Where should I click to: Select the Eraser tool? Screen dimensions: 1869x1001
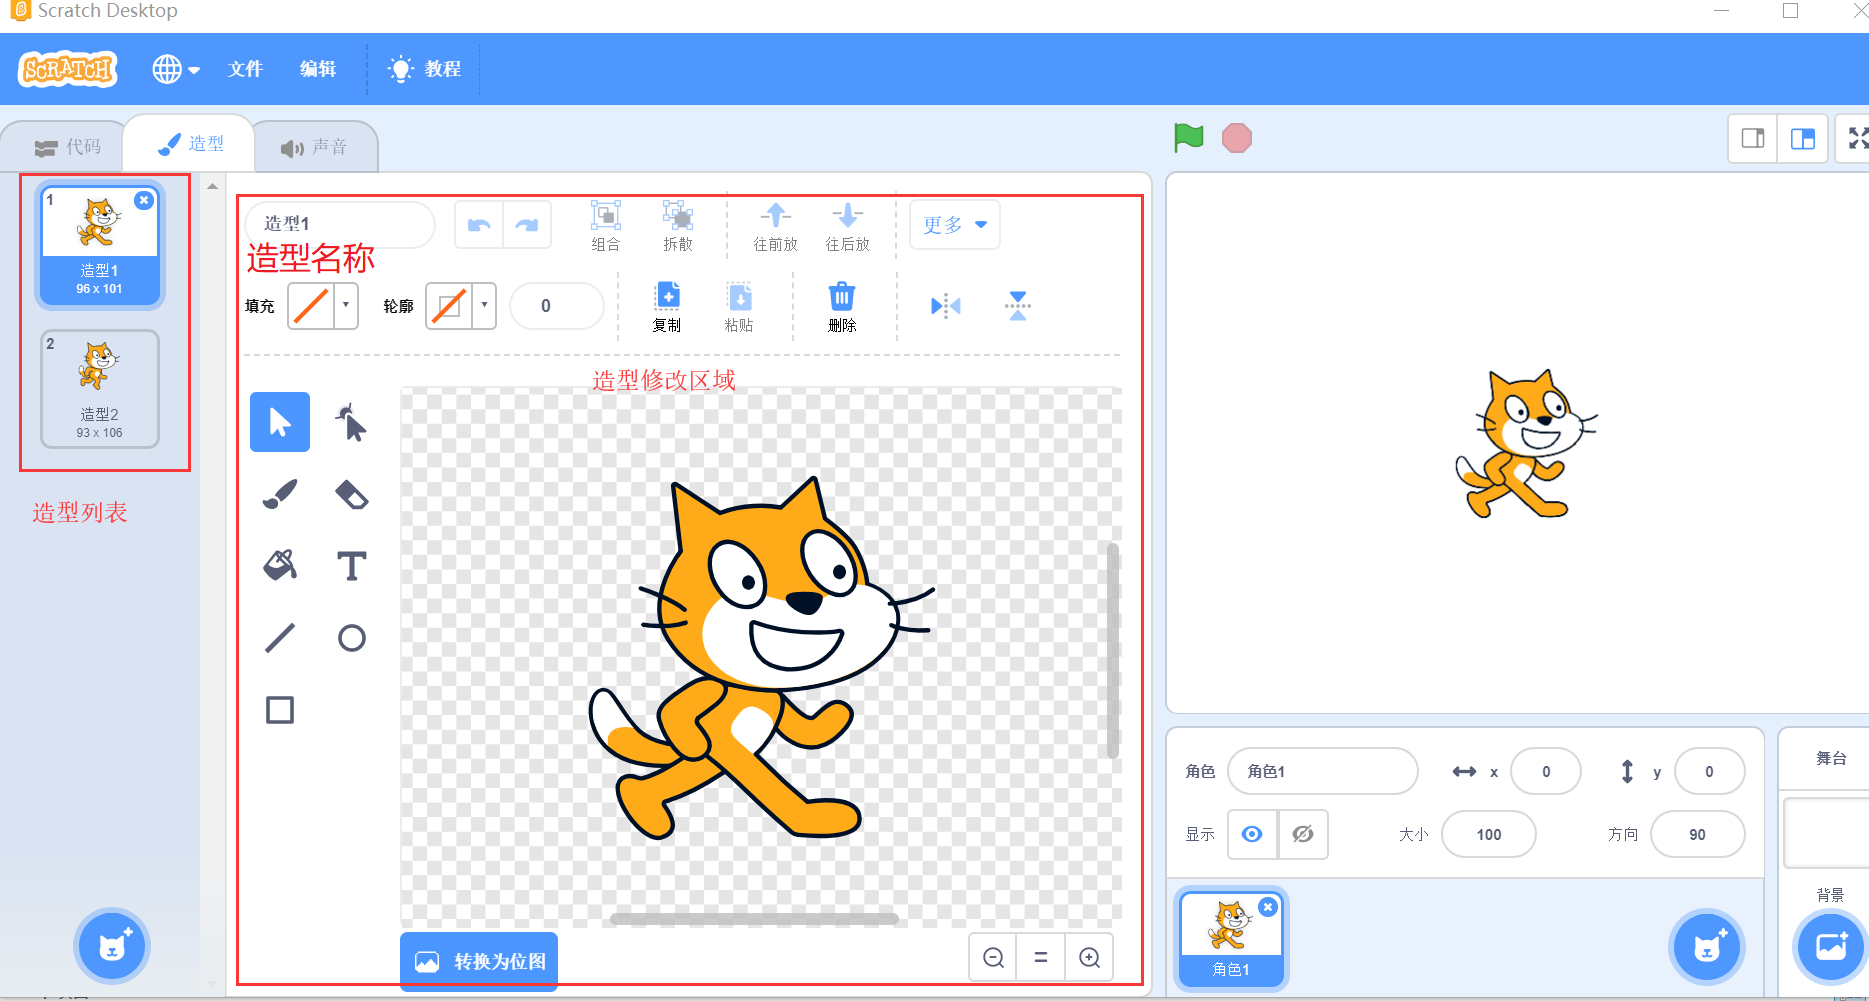point(351,494)
